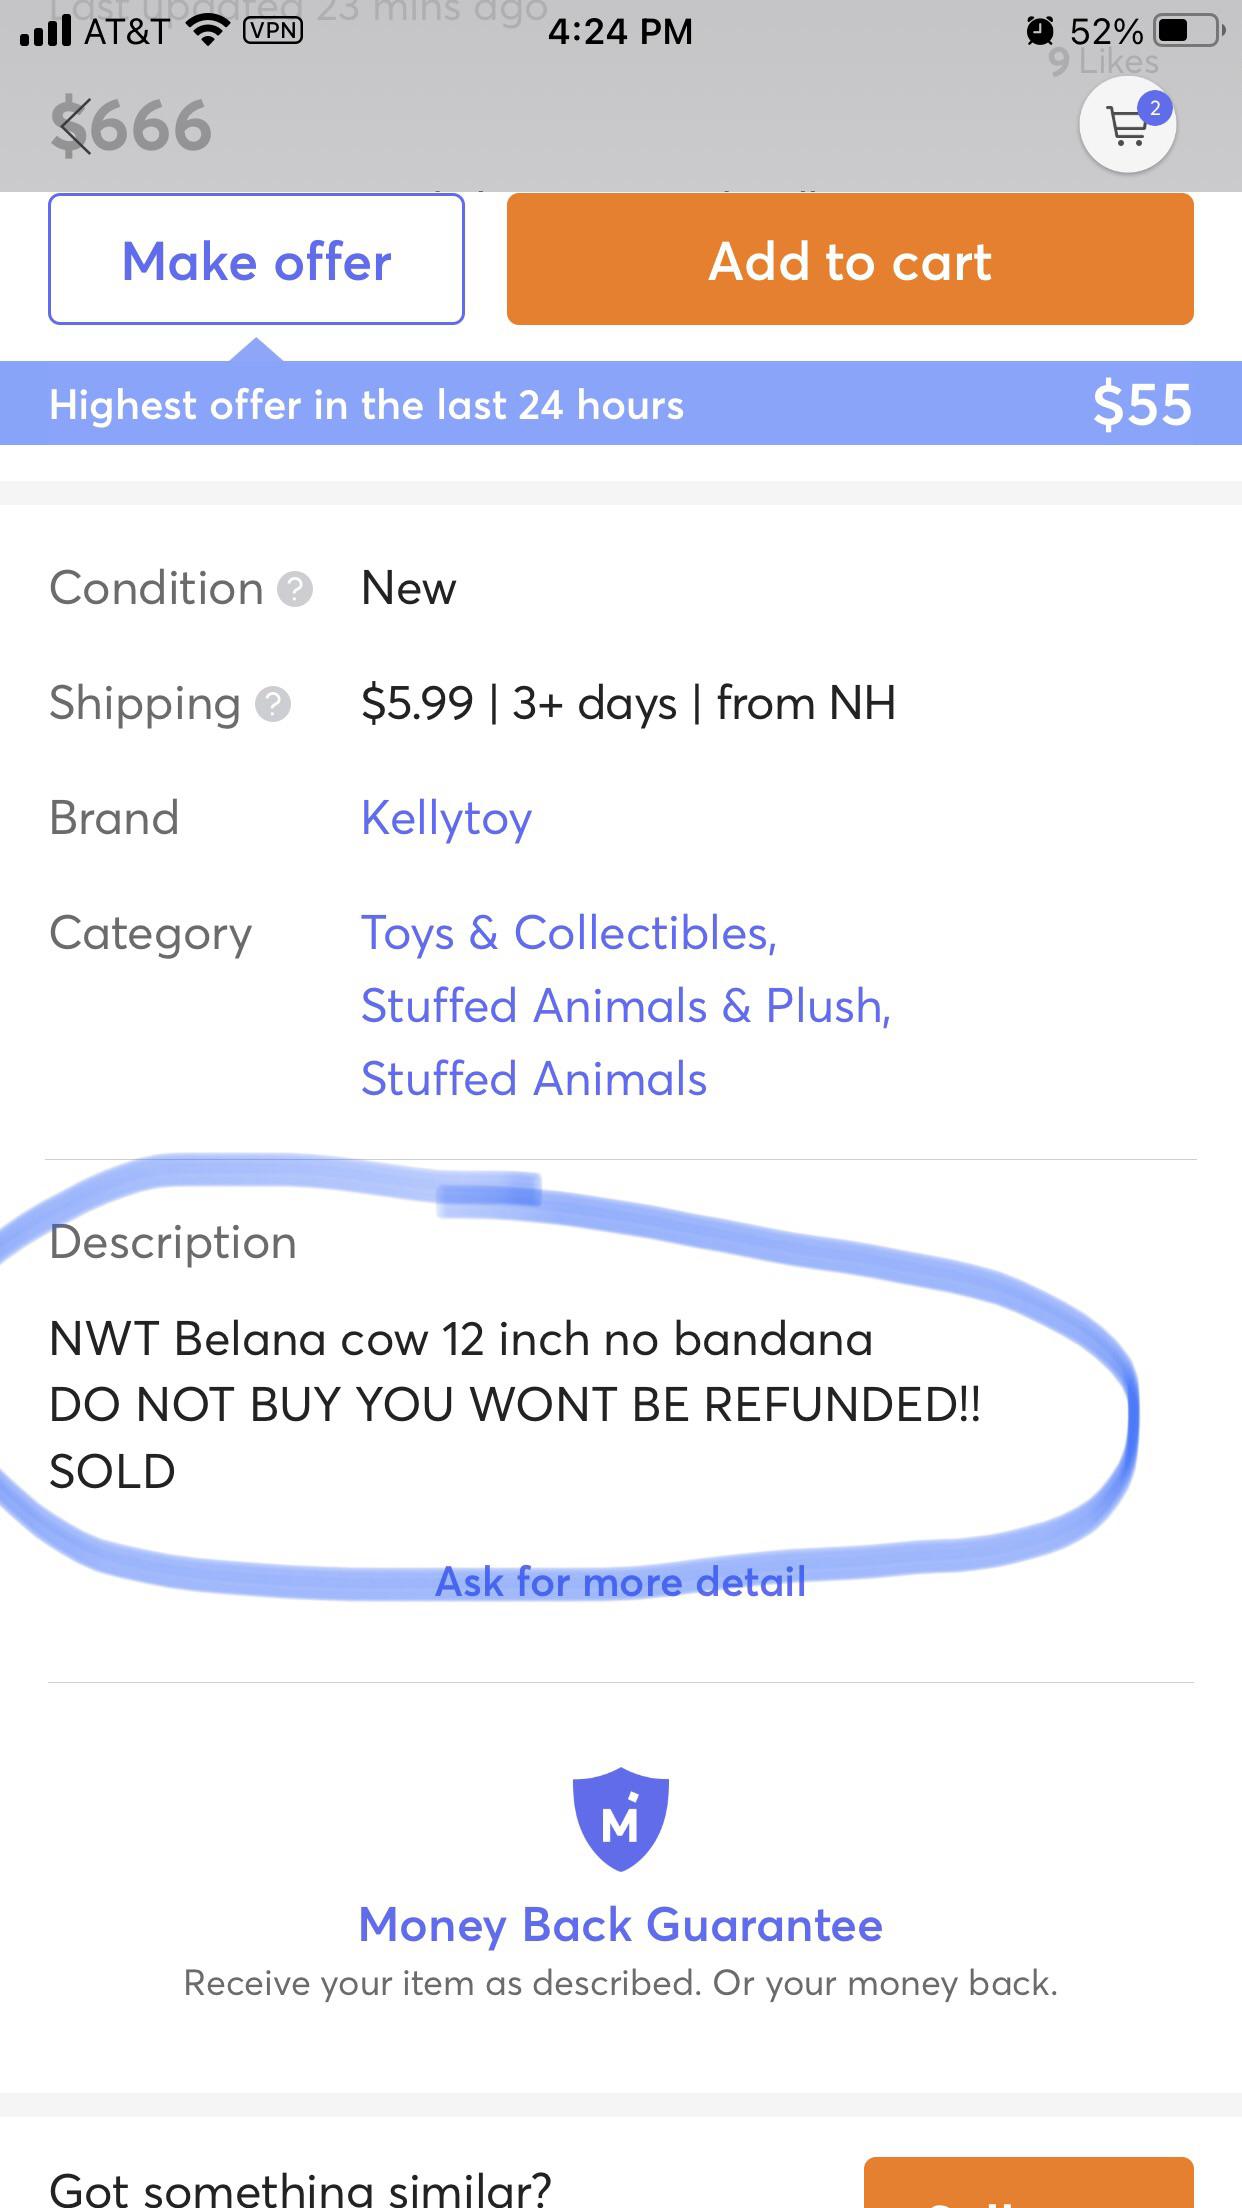Tap the crossed-out $666 price
The width and height of the screenshot is (1242, 2208).
(130, 124)
